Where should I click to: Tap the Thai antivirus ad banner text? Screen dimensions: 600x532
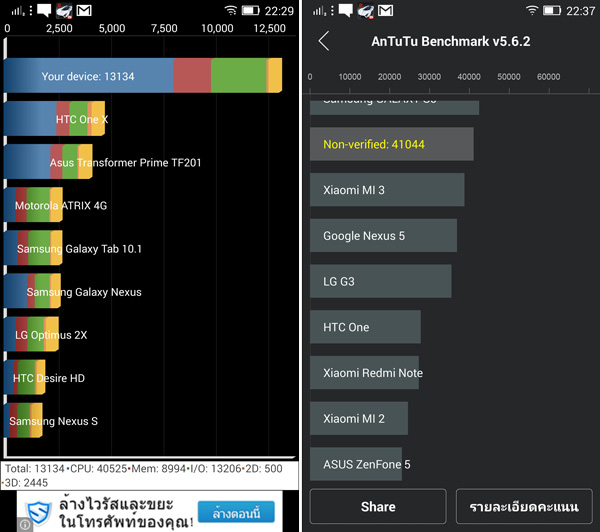tap(126, 512)
